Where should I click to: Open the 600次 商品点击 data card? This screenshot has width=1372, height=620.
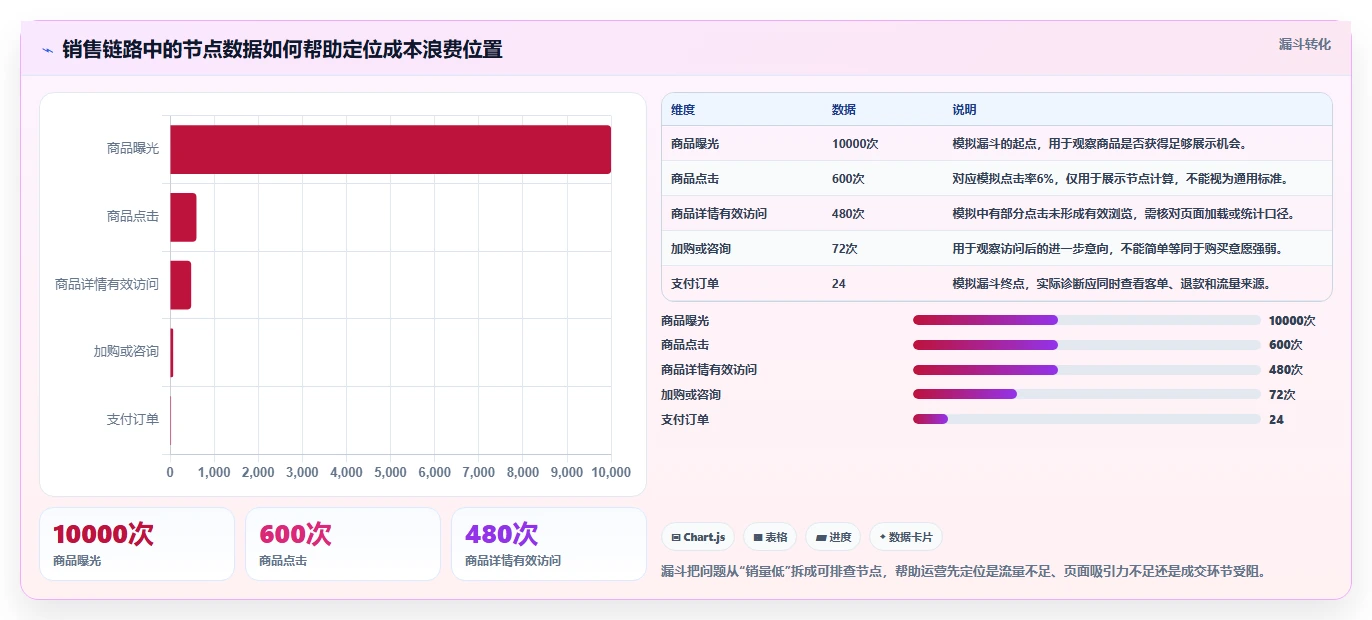coord(343,544)
